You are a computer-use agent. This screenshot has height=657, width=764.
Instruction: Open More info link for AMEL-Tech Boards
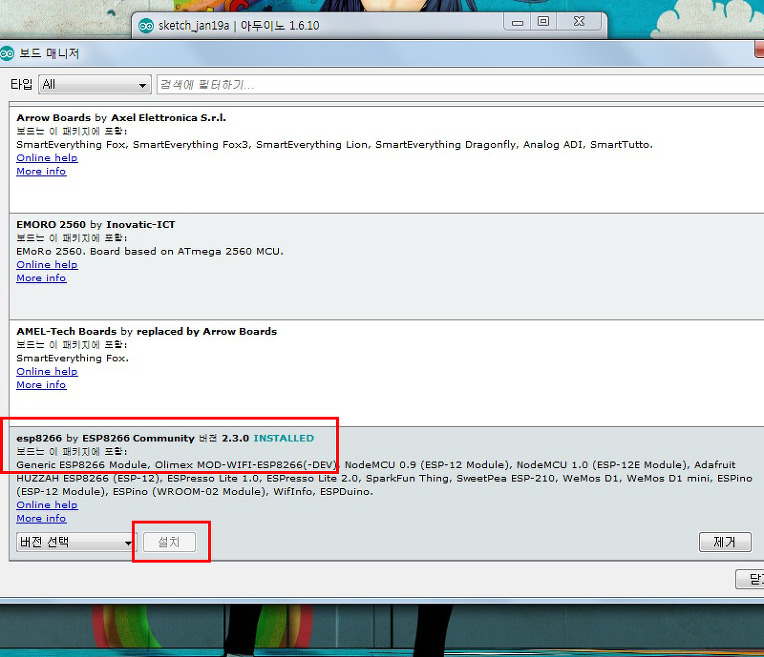41,385
